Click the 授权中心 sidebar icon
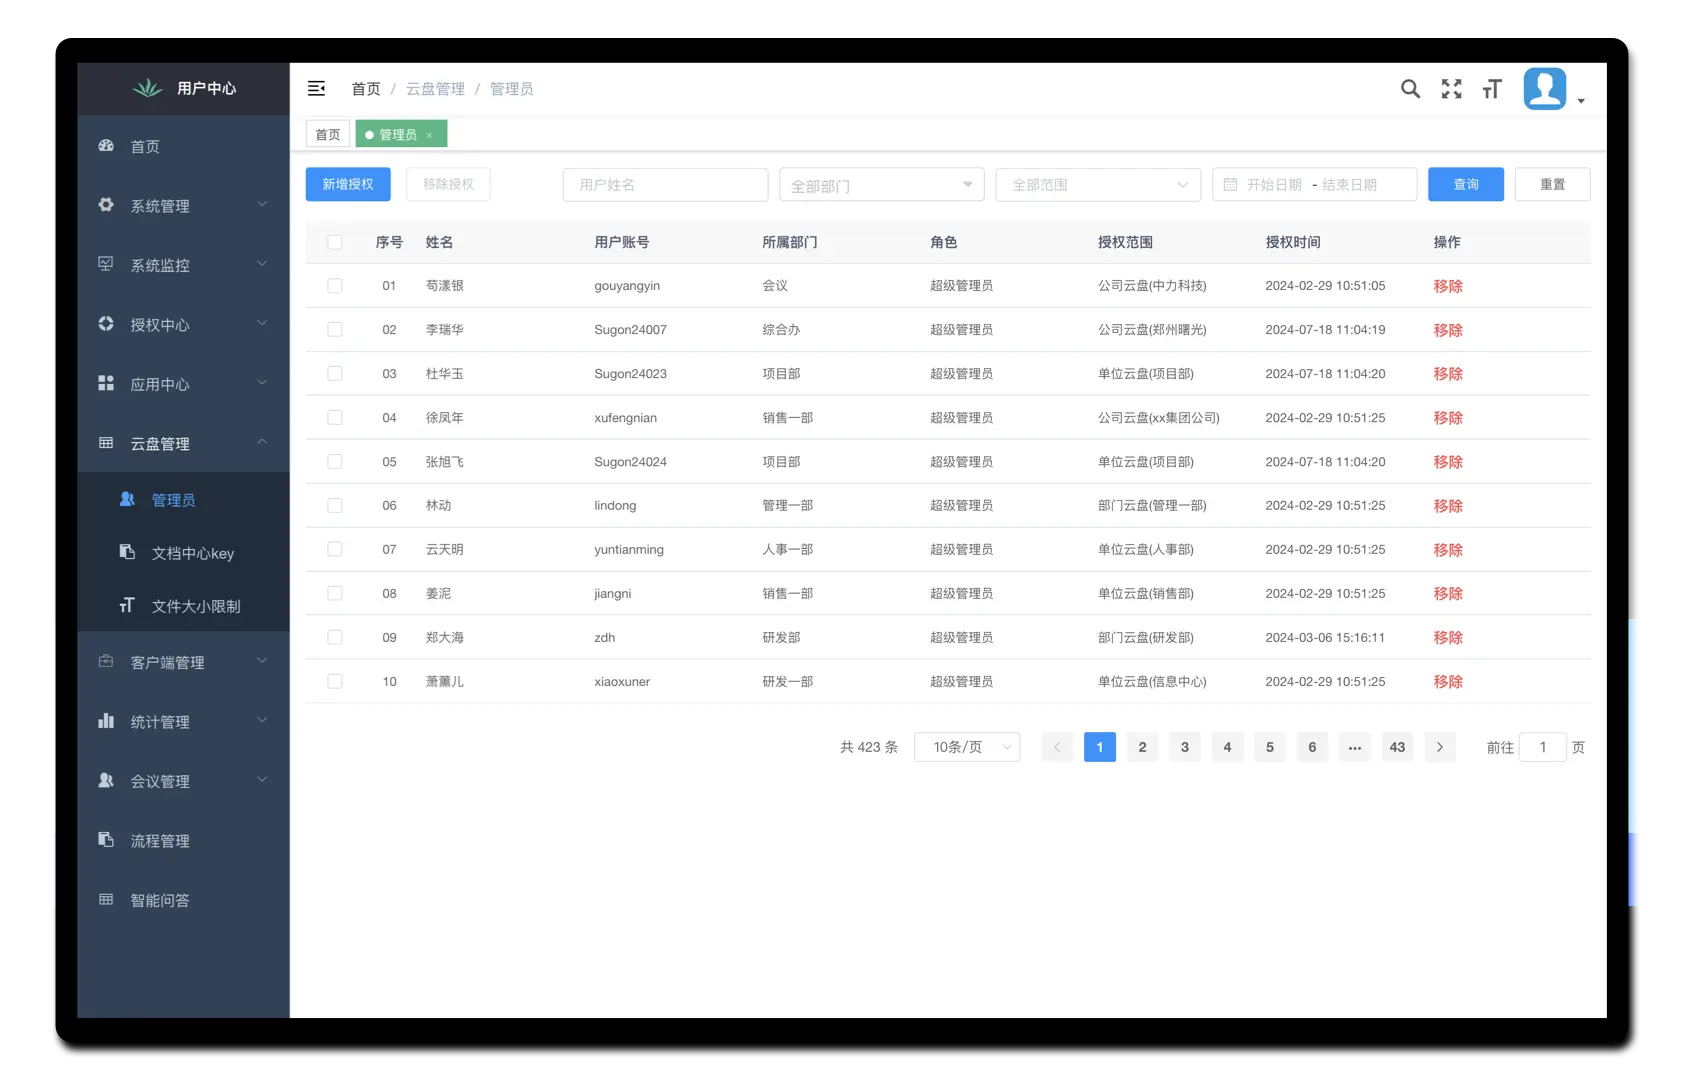The image size is (1684, 1080). click(x=106, y=324)
